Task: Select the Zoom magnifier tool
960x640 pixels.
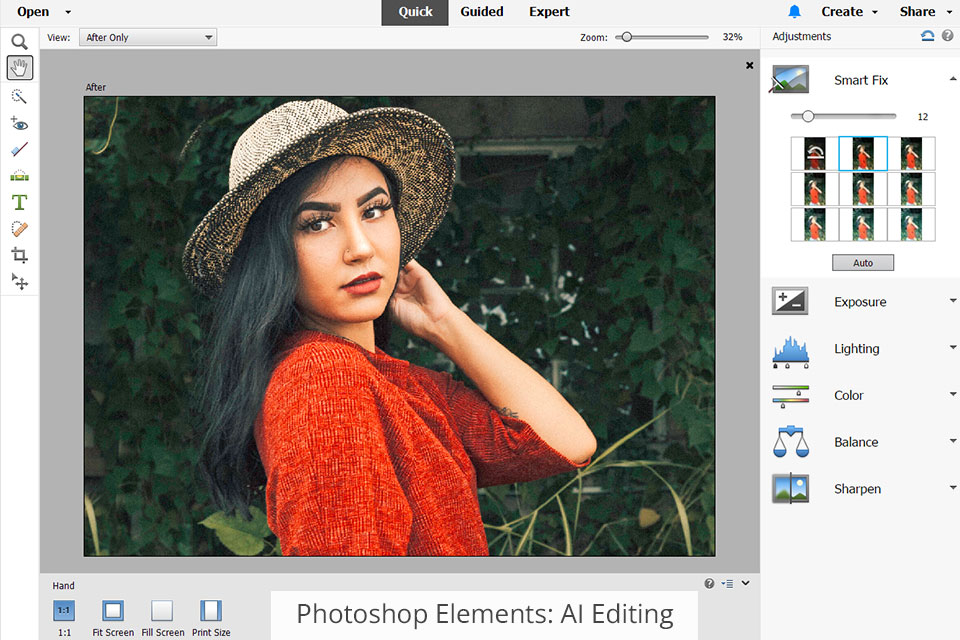Action: [x=20, y=42]
